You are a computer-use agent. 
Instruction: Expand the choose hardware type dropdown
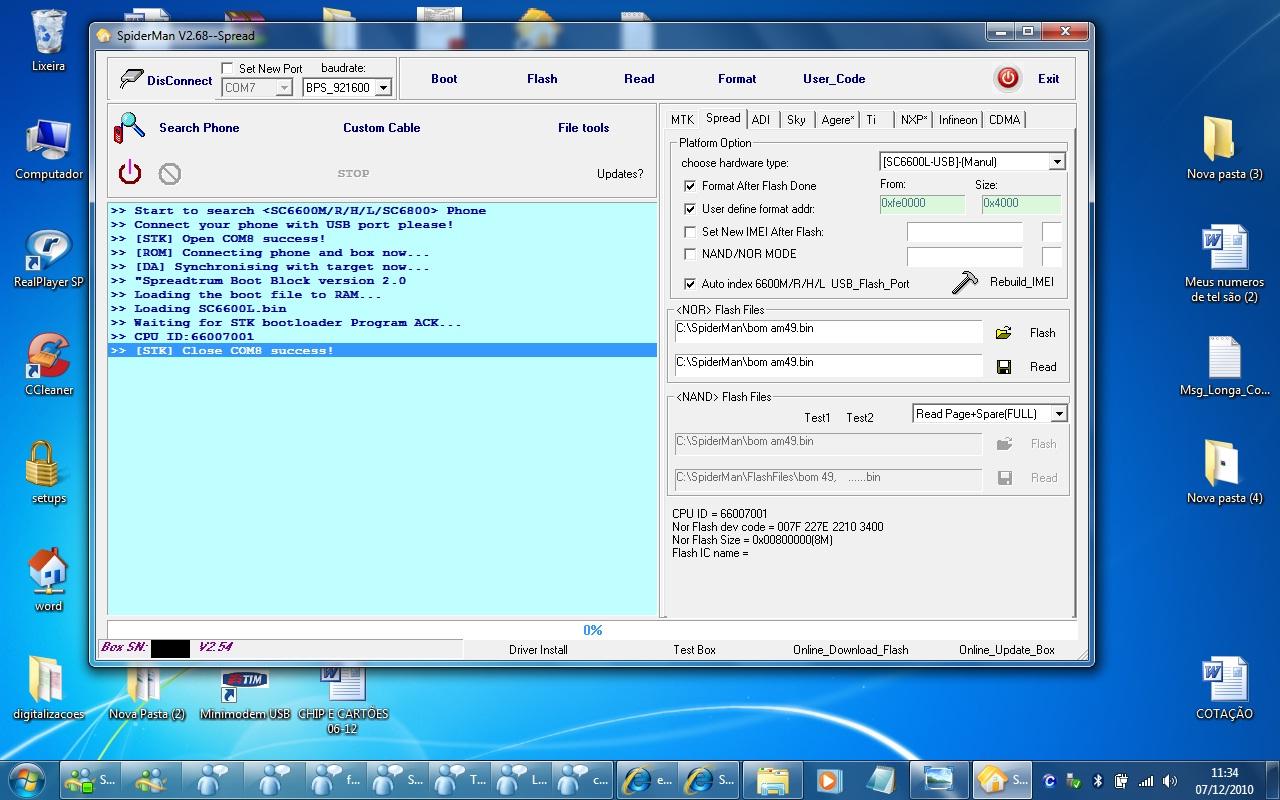[x=1057, y=162]
